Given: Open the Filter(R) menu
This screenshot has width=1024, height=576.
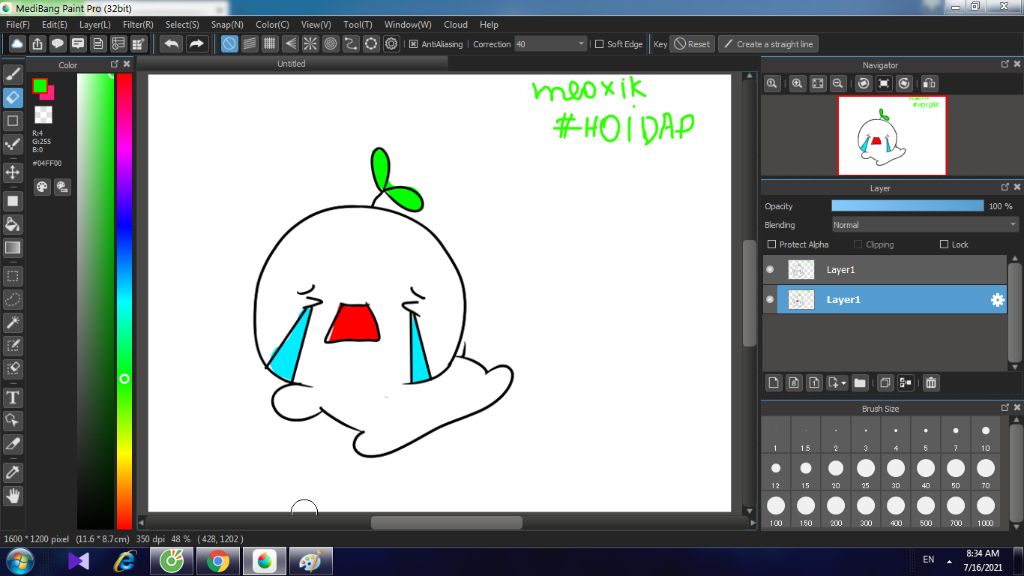Looking at the screenshot, I should pos(138,24).
